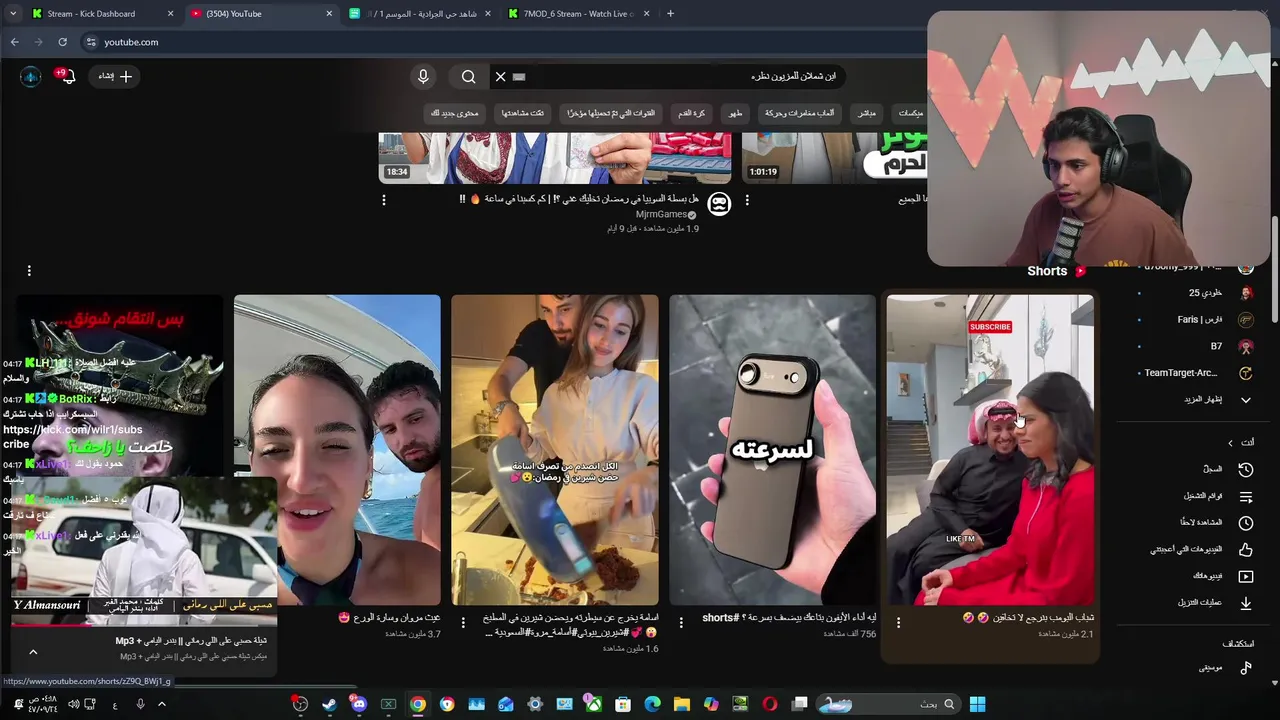Viewport: 1280px width, 720px height.
Task: Open File Explorer from the taskbar
Action: coord(682,704)
